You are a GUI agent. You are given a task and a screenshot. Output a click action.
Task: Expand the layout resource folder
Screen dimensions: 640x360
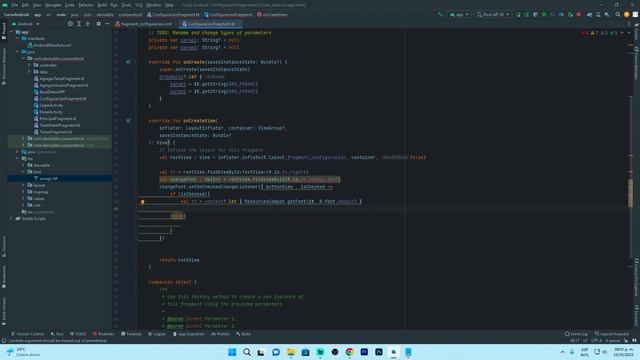[23, 185]
